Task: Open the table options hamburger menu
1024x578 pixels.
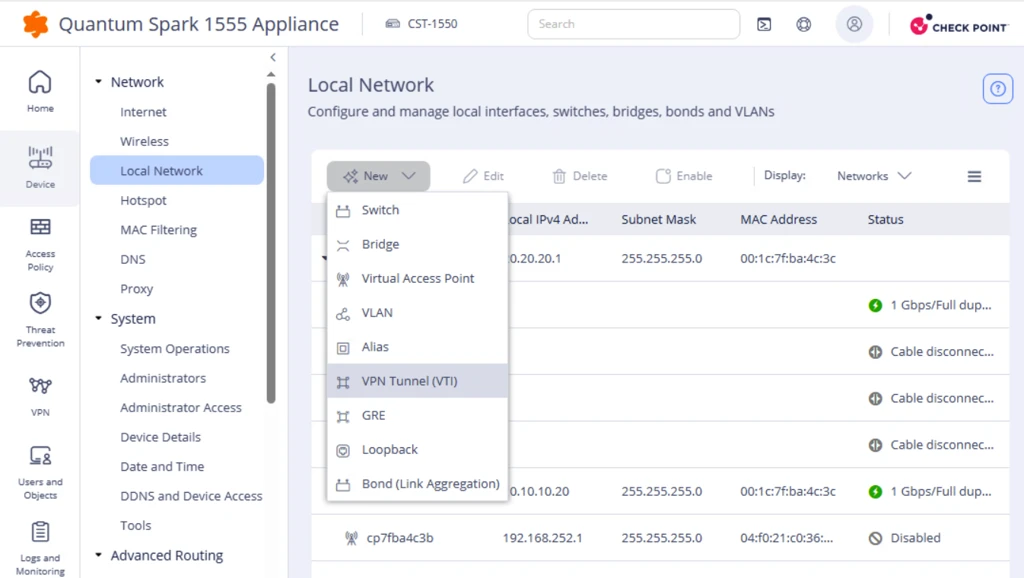Action: 974,176
